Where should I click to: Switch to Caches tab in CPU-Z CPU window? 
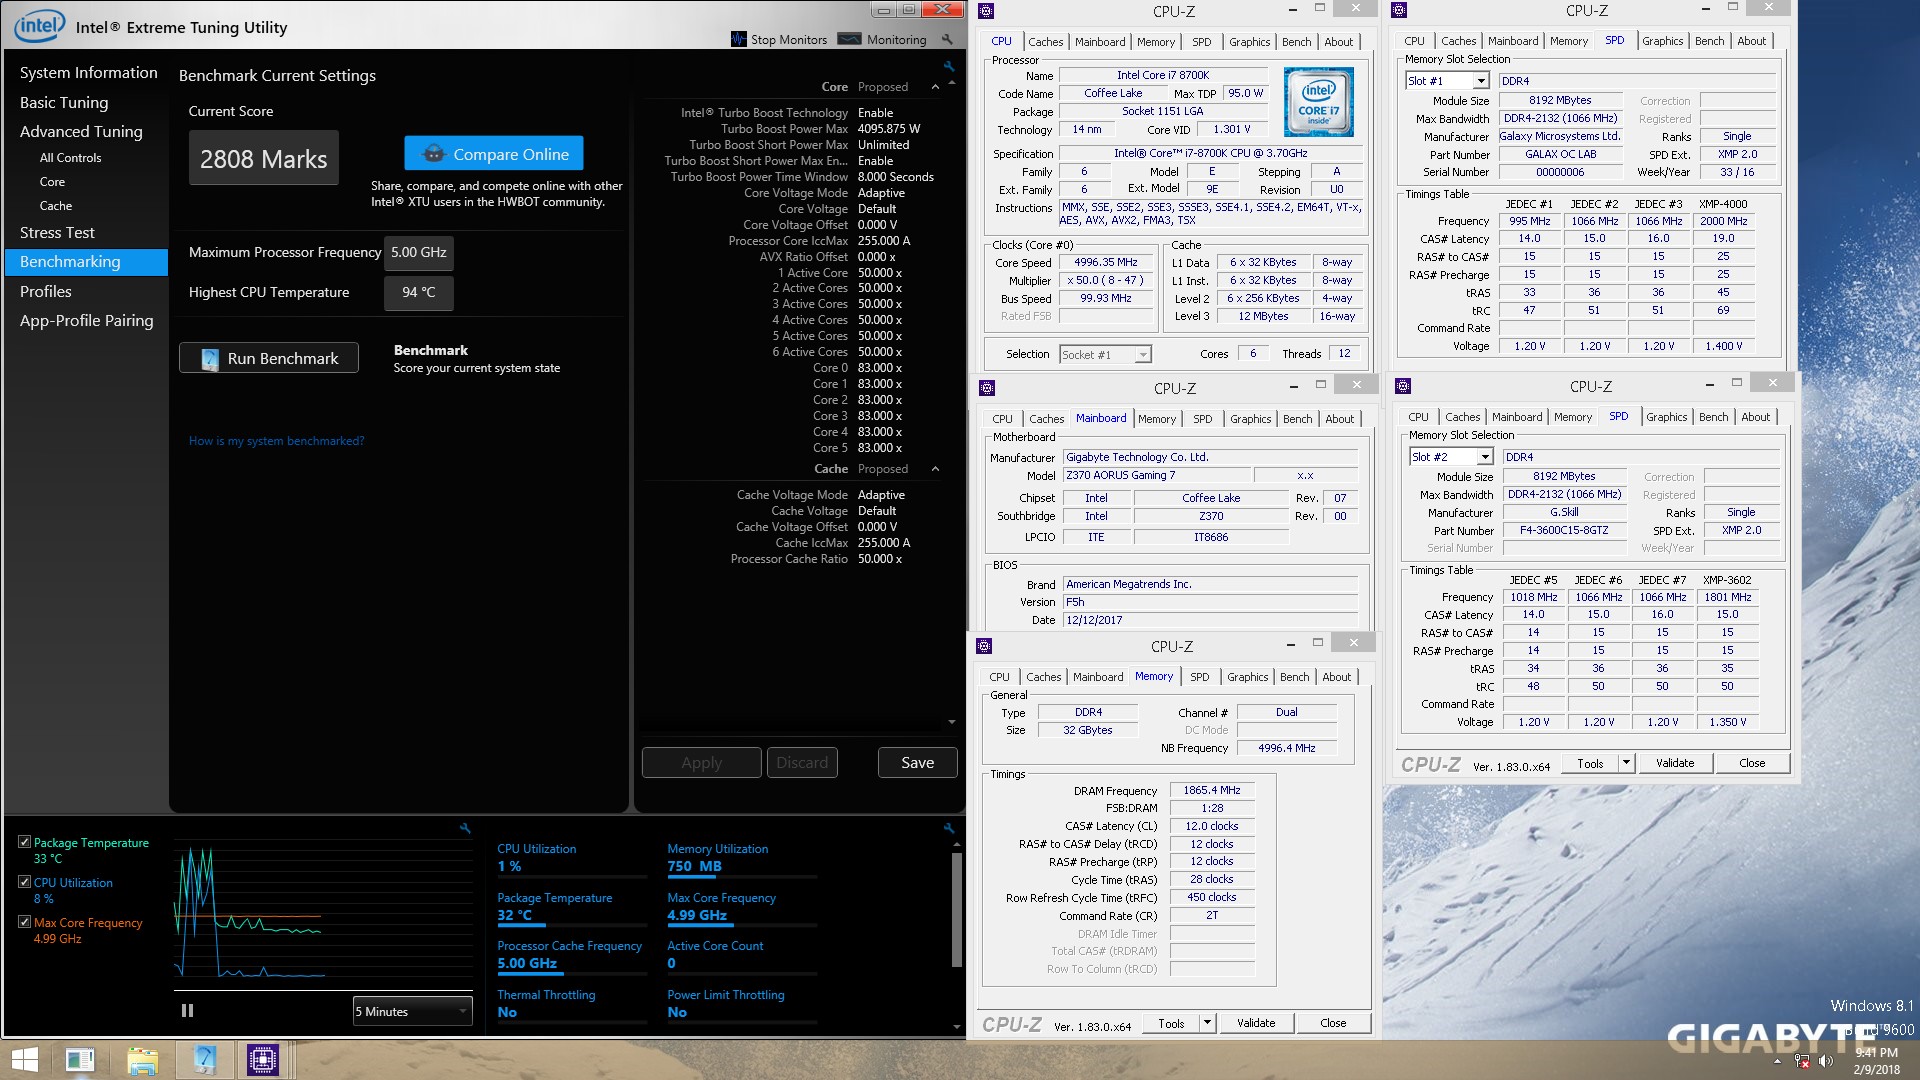click(x=1045, y=42)
